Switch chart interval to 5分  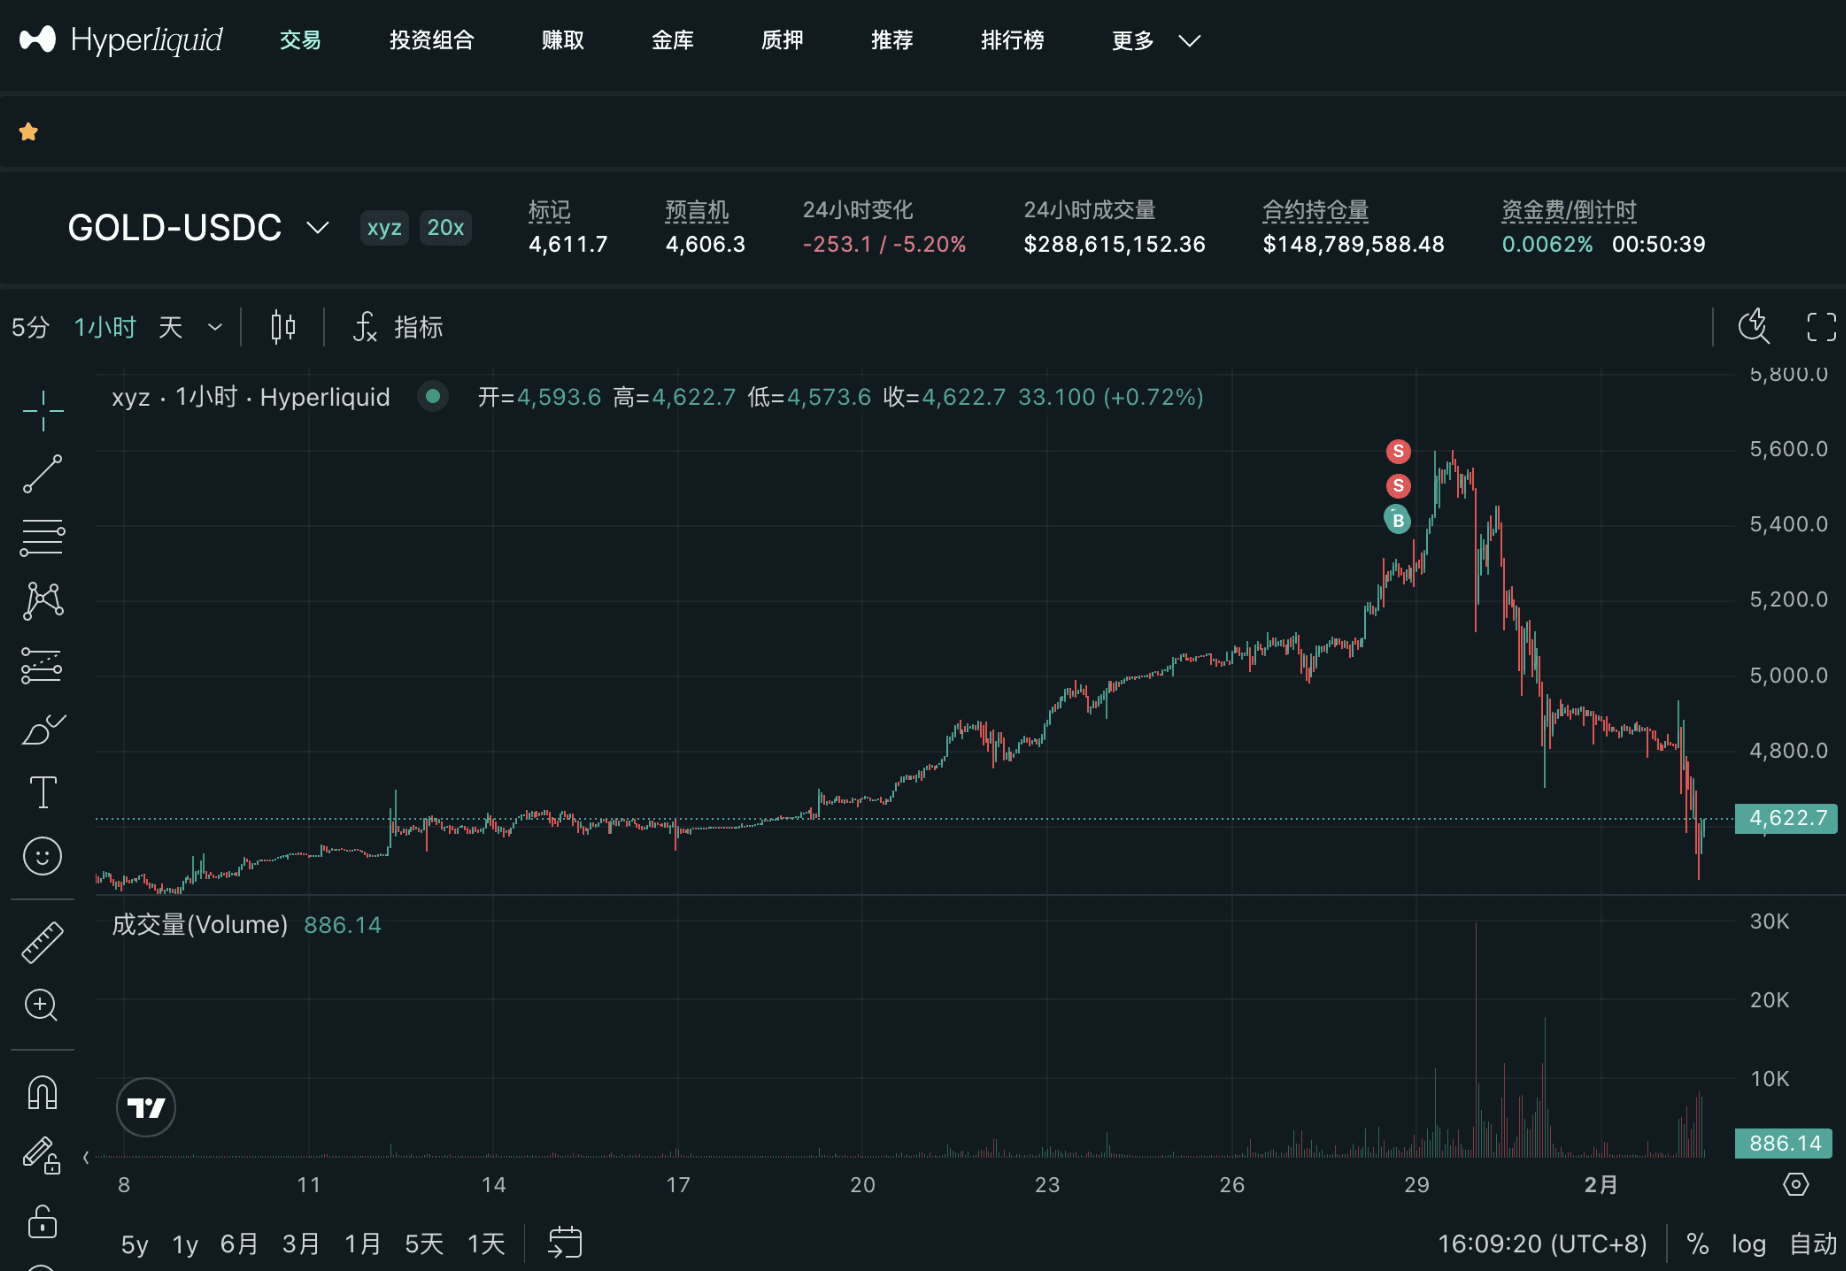click(30, 327)
